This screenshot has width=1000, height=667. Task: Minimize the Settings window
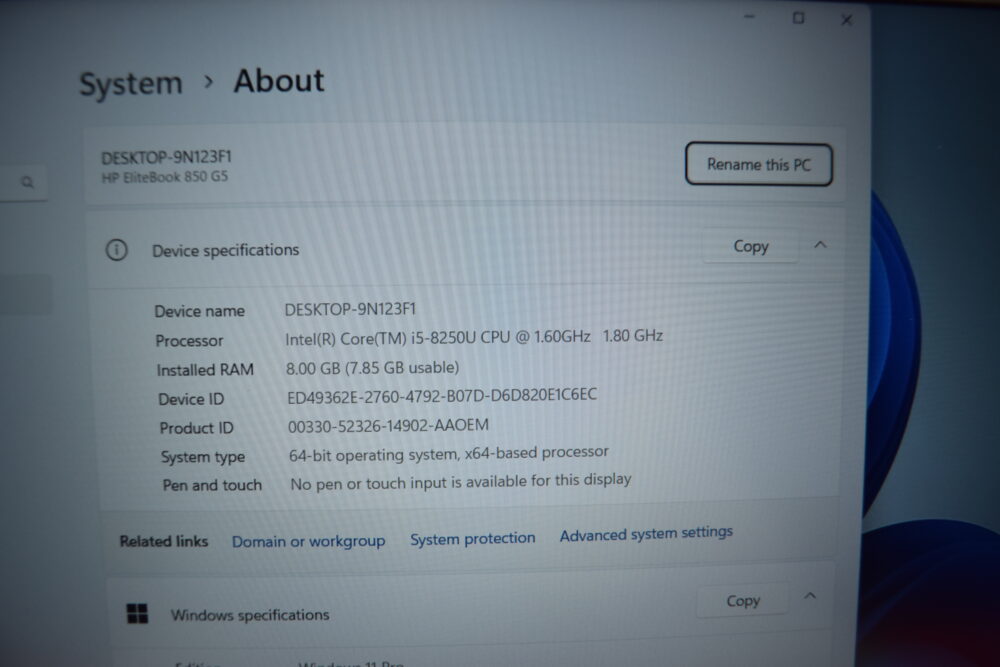749,17
